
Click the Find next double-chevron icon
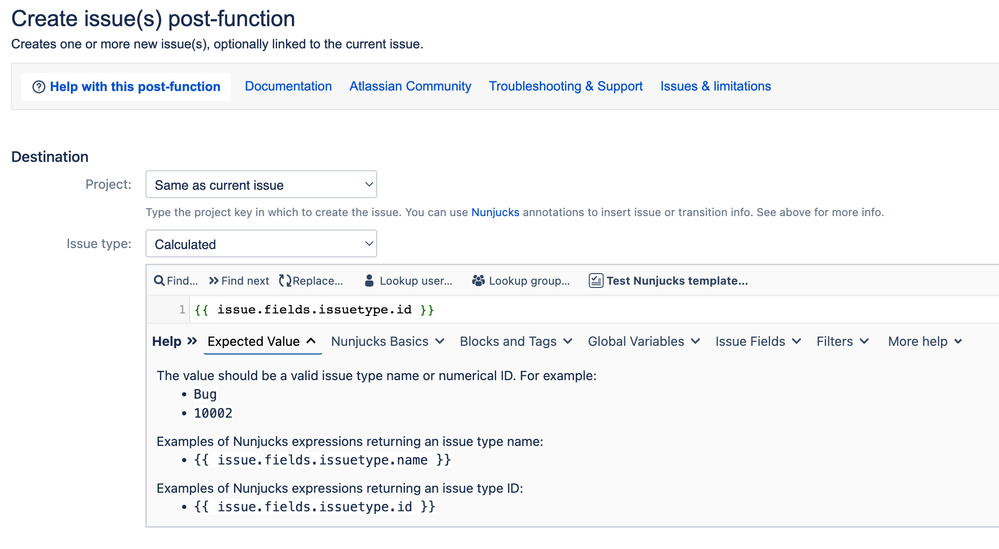[x=213, y=281]
